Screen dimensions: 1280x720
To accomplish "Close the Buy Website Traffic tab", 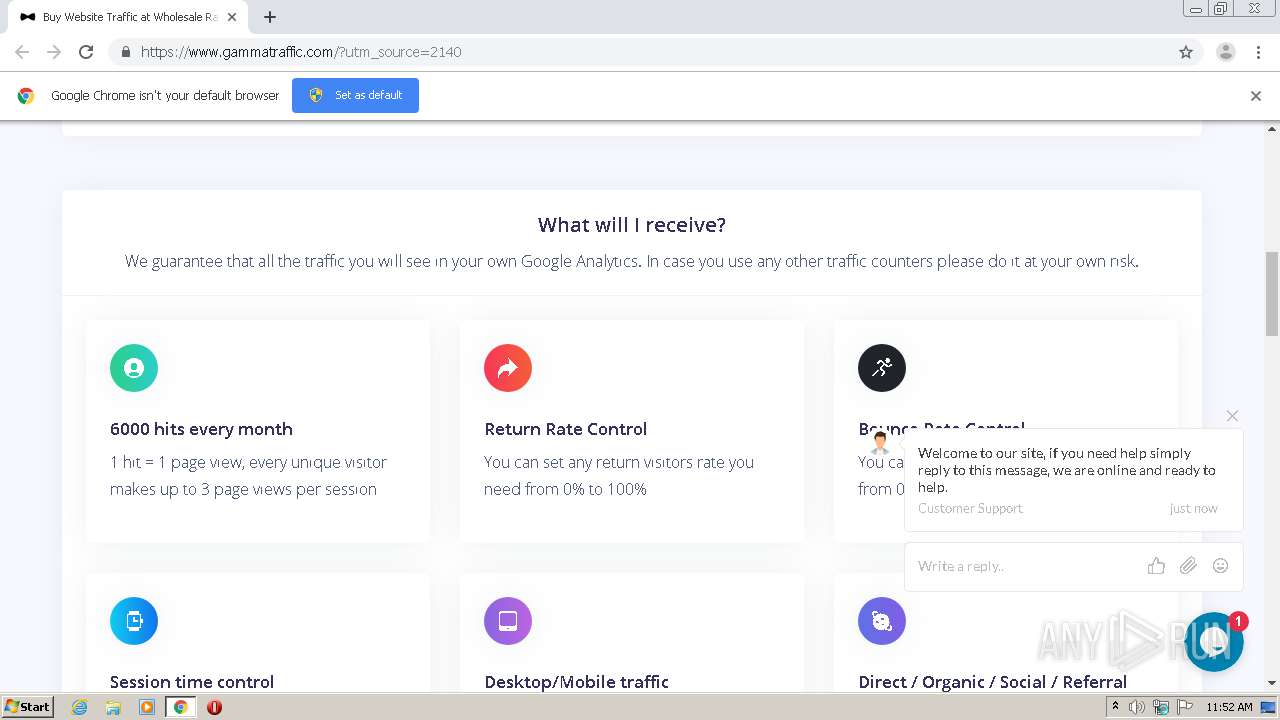I will point(233,17).
